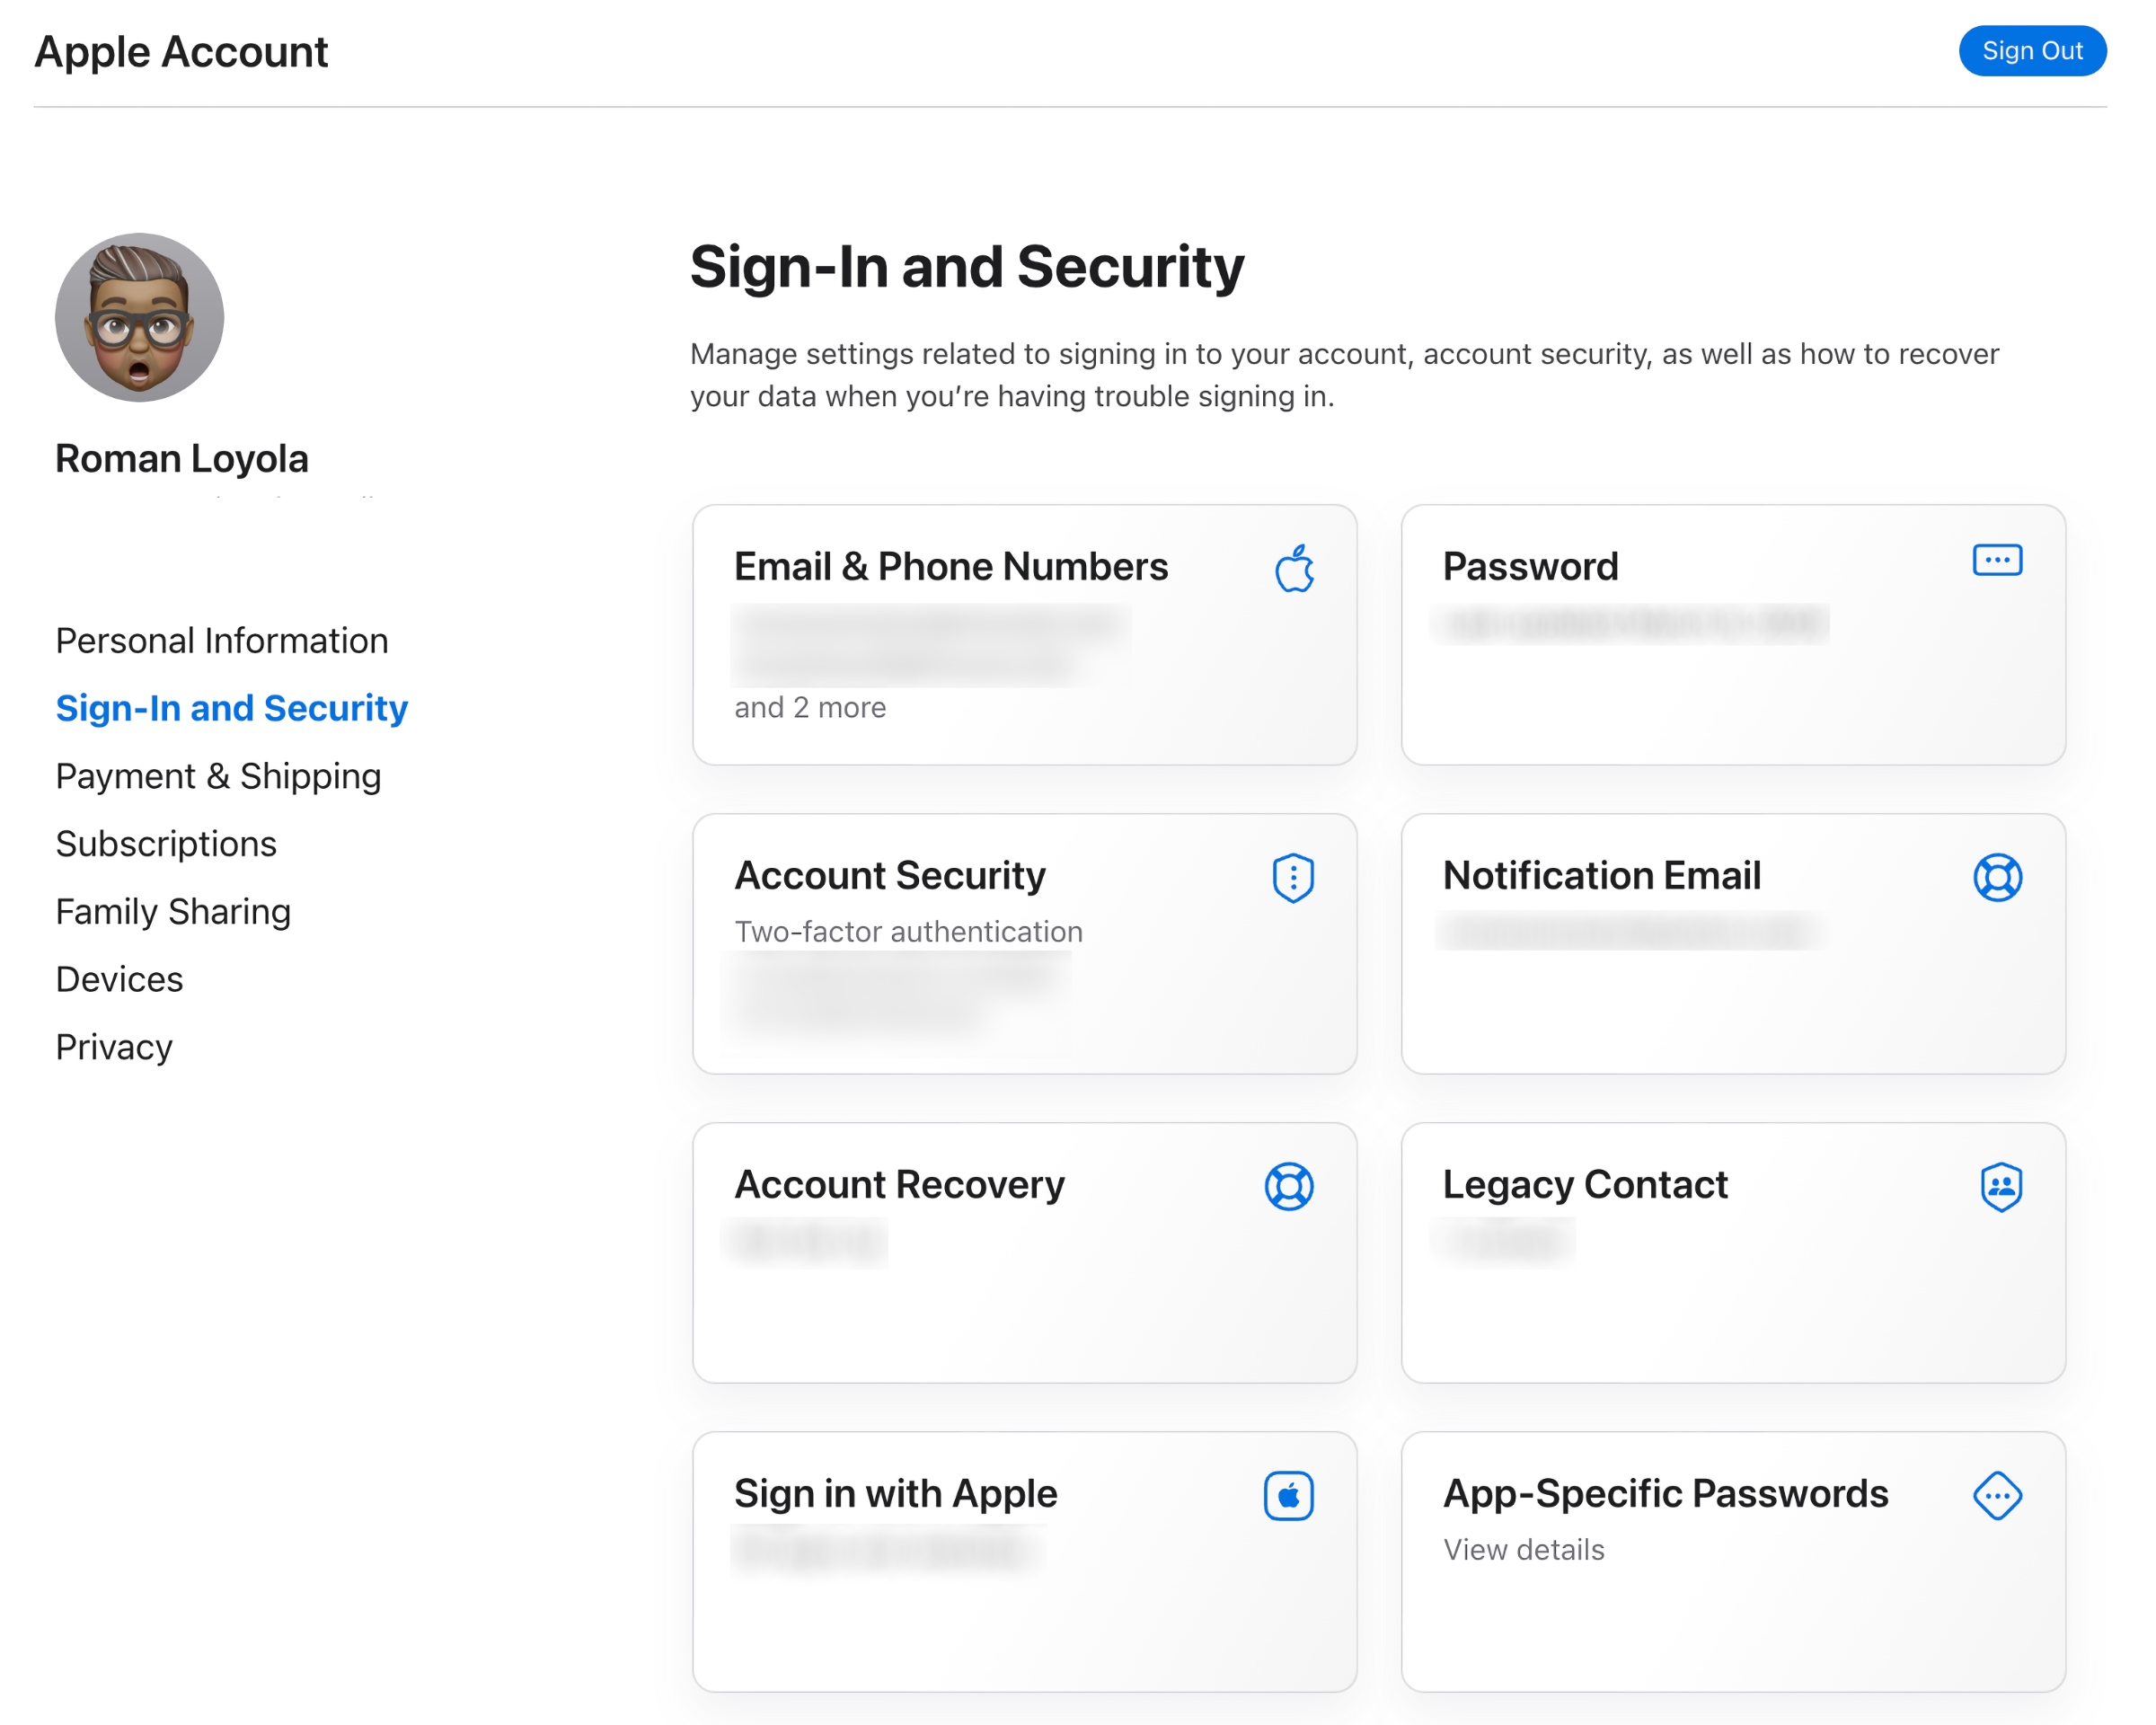
Task: Click the lifebuoy icon on Notification Email card
Action: pos(1996,879)
